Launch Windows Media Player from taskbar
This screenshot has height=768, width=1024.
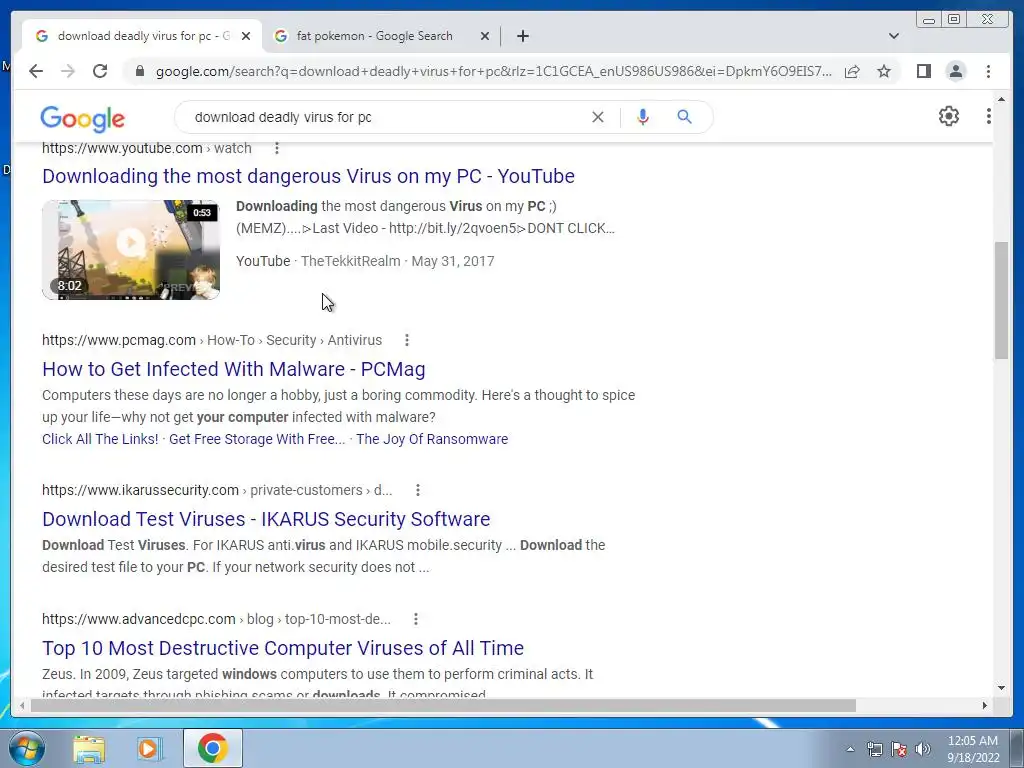[149, 748]
